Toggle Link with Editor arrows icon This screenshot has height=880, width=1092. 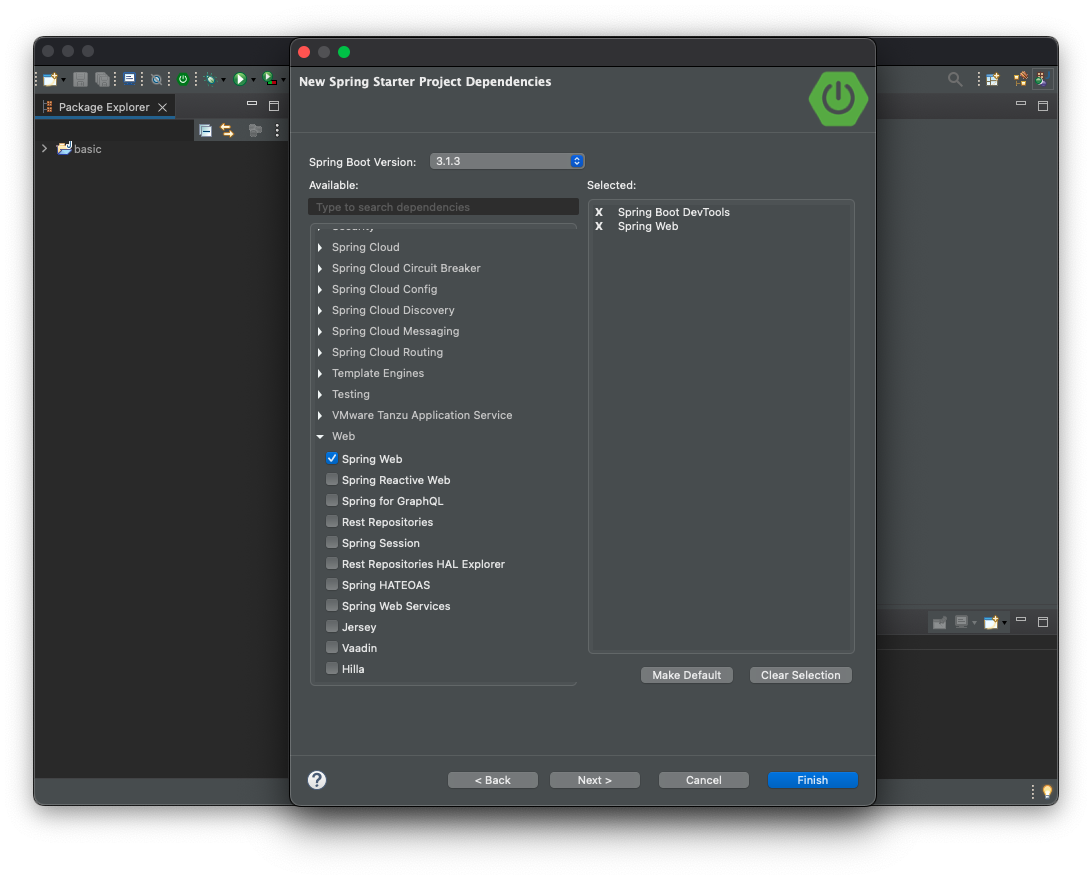[x=227, y=130]
